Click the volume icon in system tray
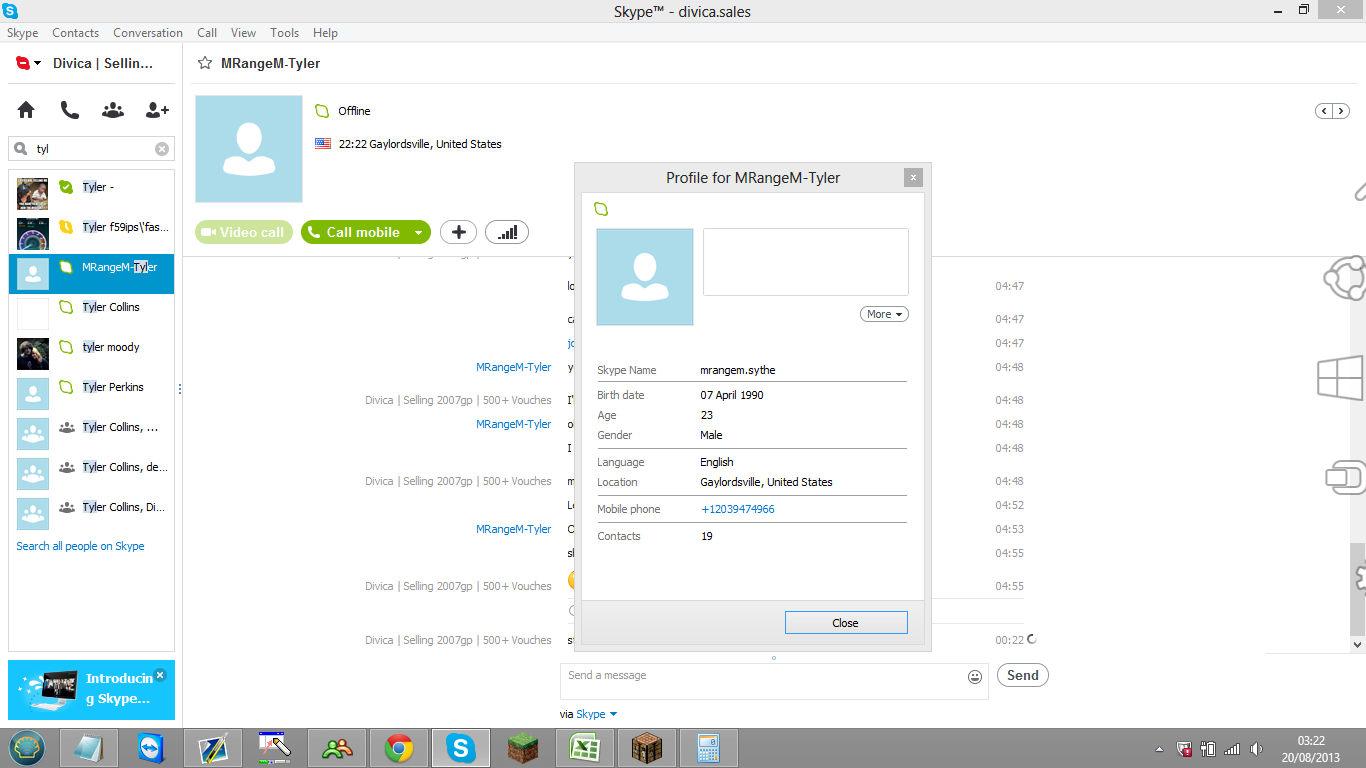 1257,749
